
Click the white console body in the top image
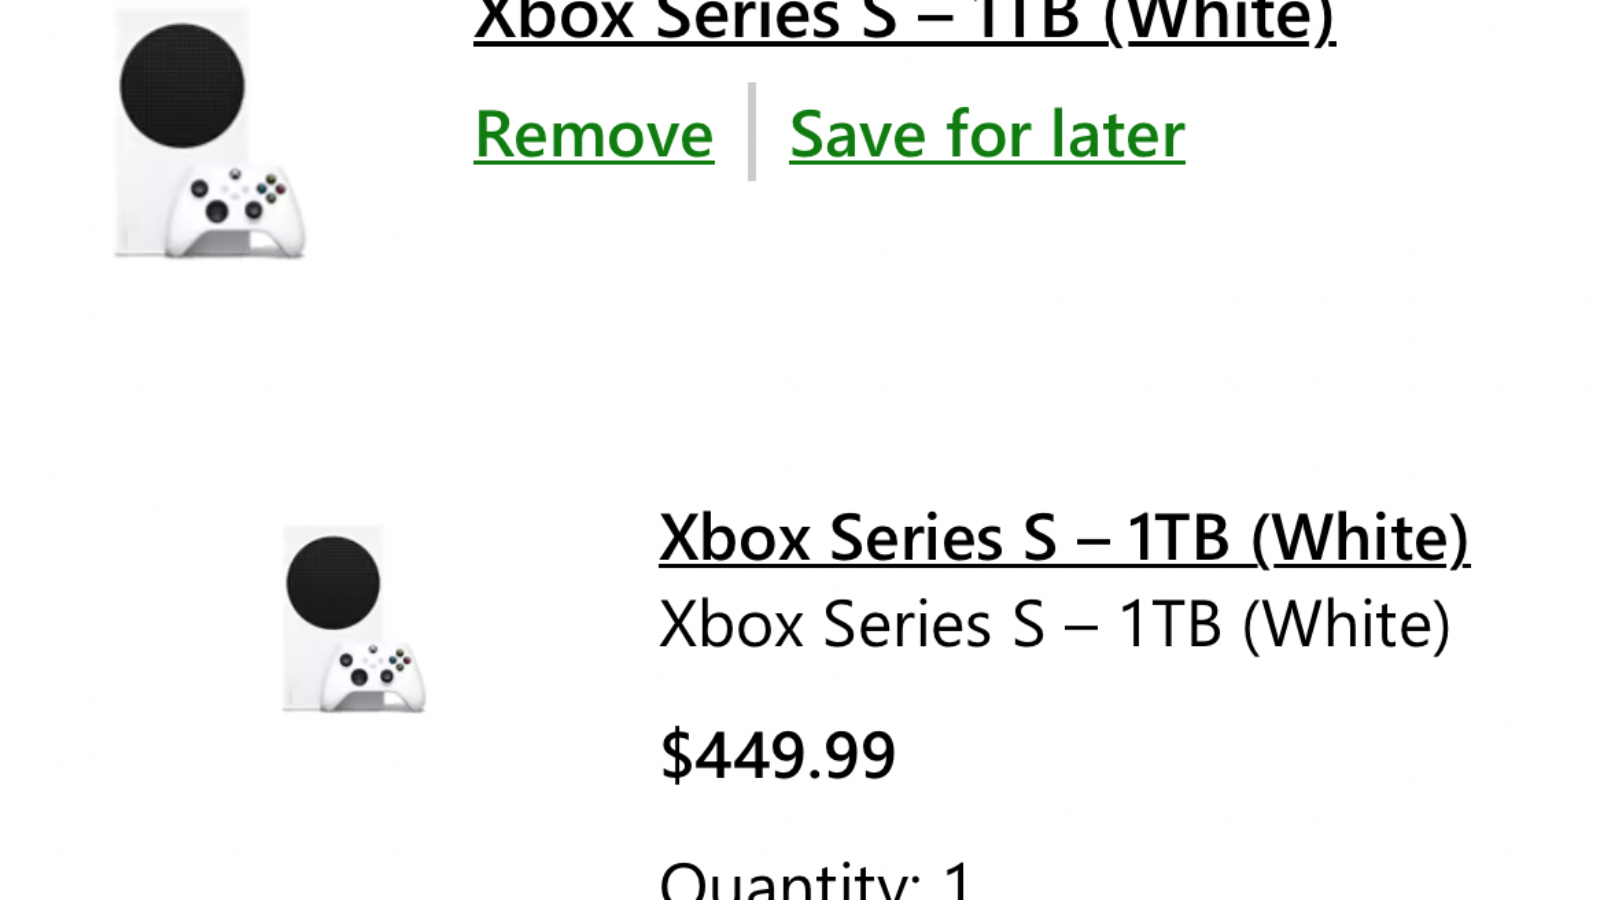click(145, 200)
